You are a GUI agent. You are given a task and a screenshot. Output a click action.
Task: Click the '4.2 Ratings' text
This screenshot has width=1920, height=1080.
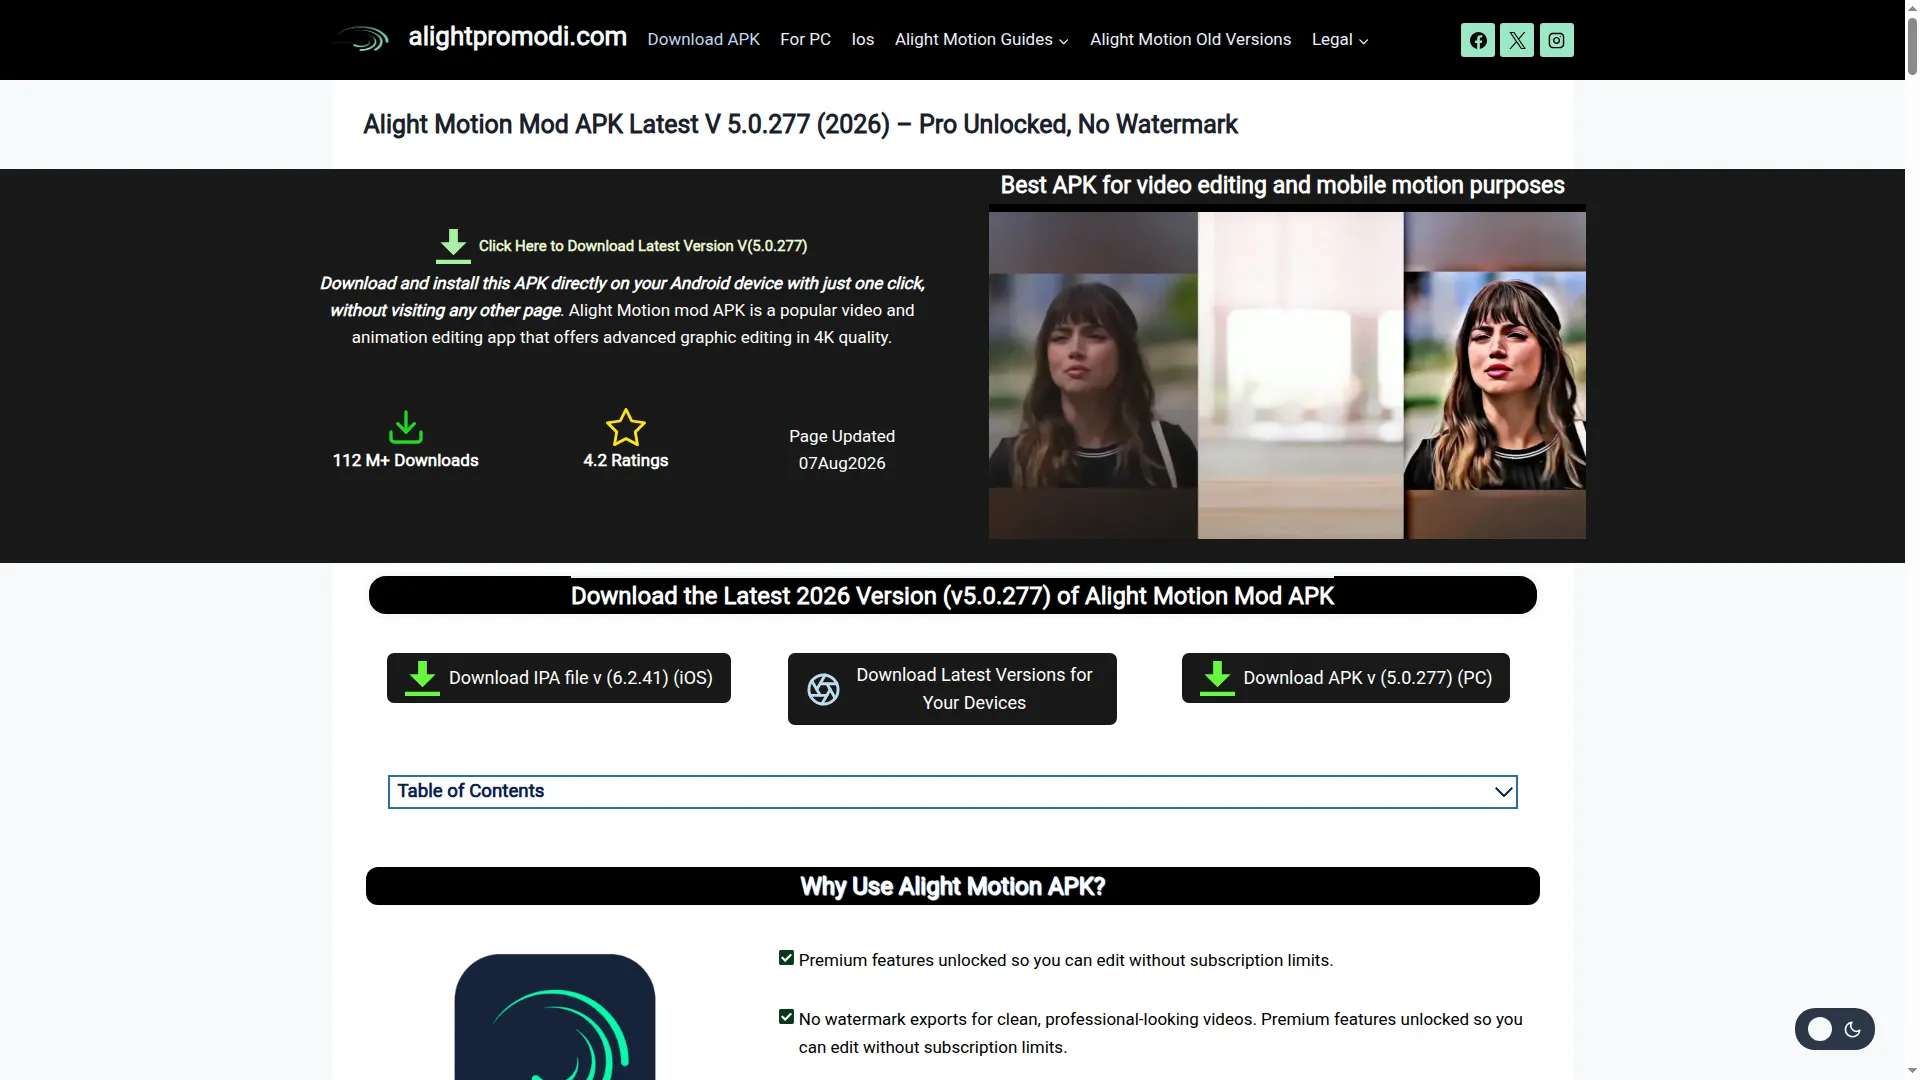(626, 461)
